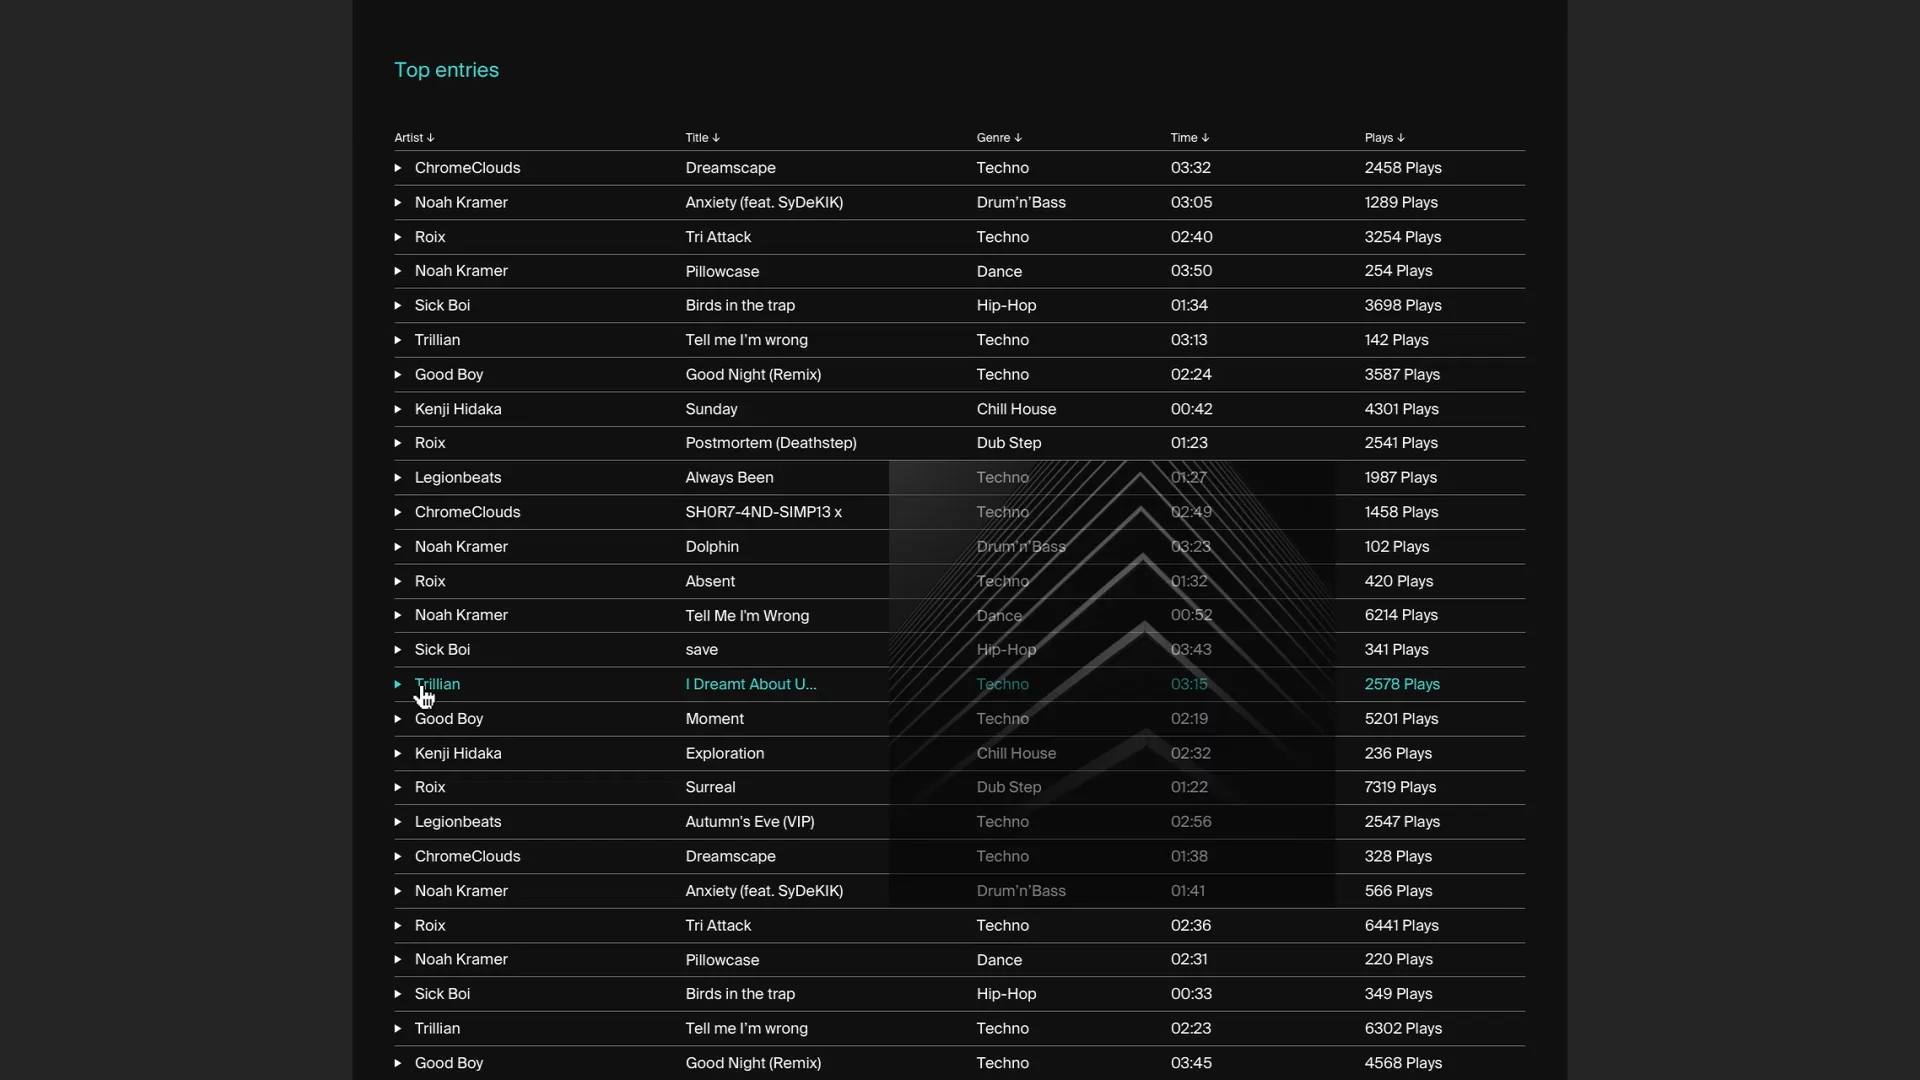Sort tracks by Genre header
Viewport: 1920px width, 1080px height.
[999, 138]
